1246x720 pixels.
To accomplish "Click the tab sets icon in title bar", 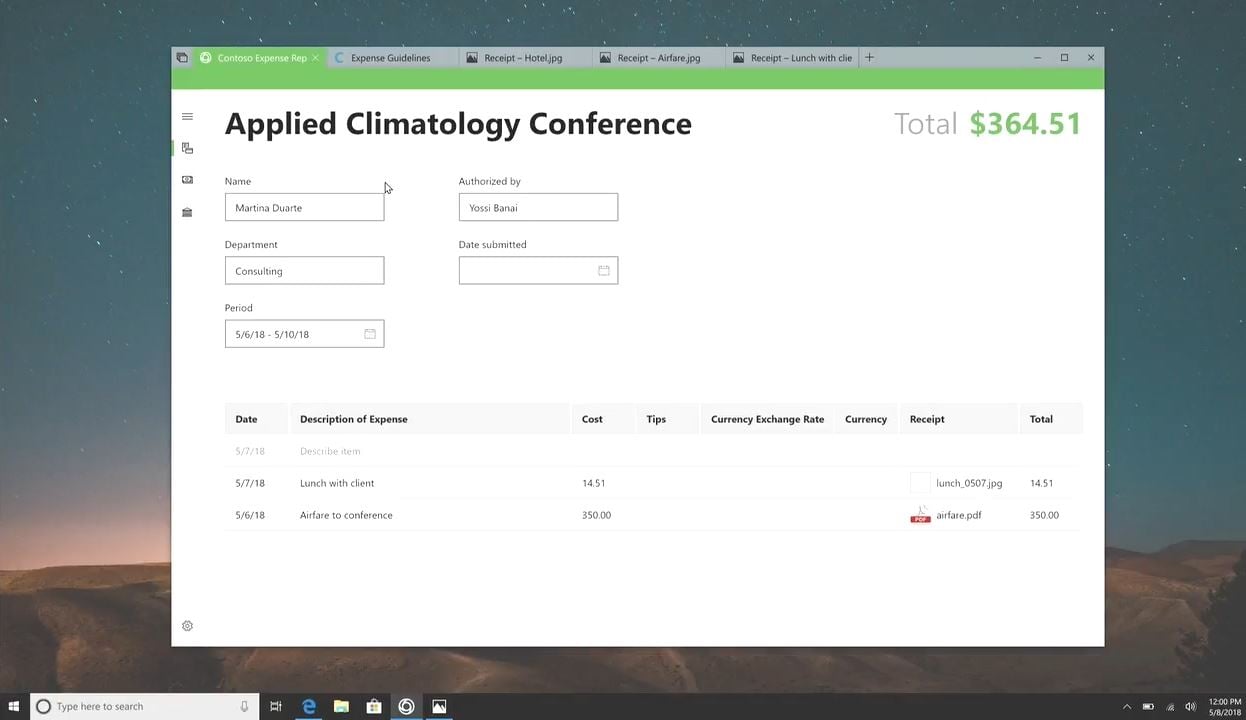I will [x=181, y=58].
